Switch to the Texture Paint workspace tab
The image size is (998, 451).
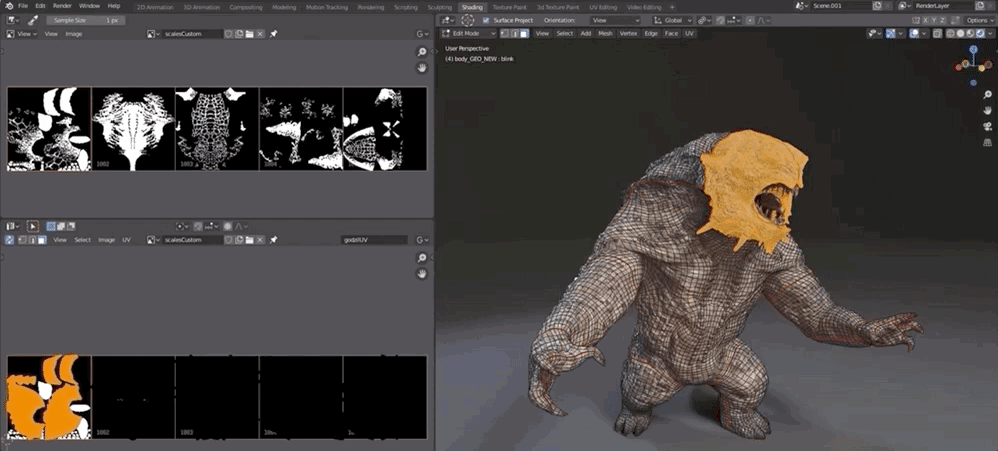tap(510, 6)
